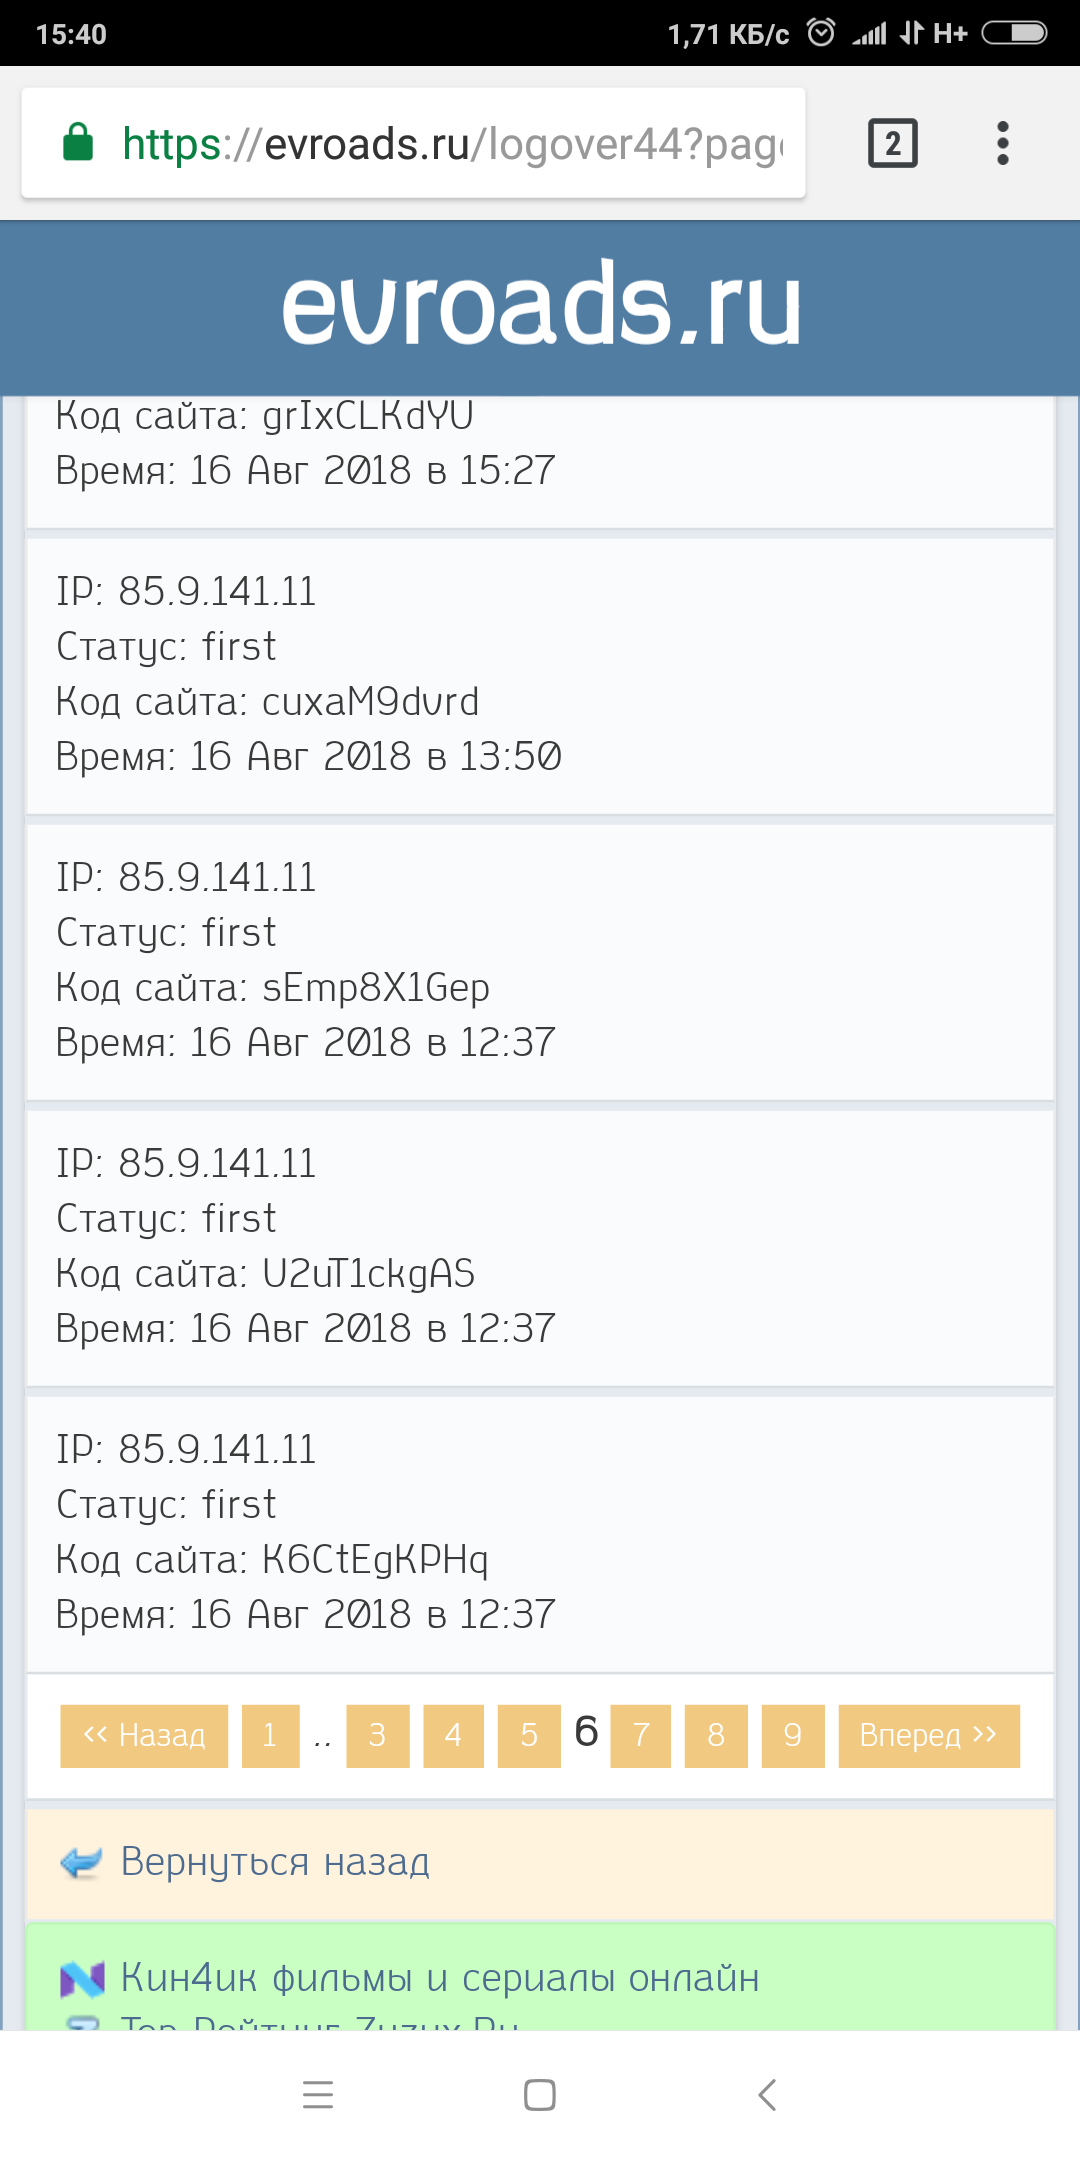
Task: Go to page 1 of the log
Action: click(270, 1736)
